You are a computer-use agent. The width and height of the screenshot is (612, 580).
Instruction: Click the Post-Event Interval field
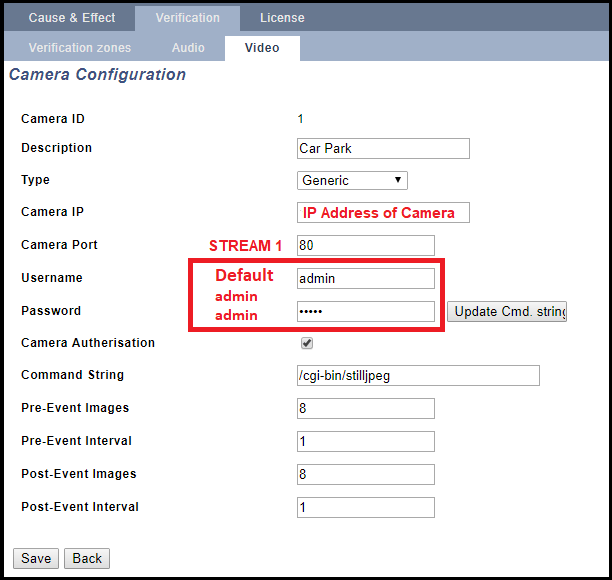[x=365, y=507]
